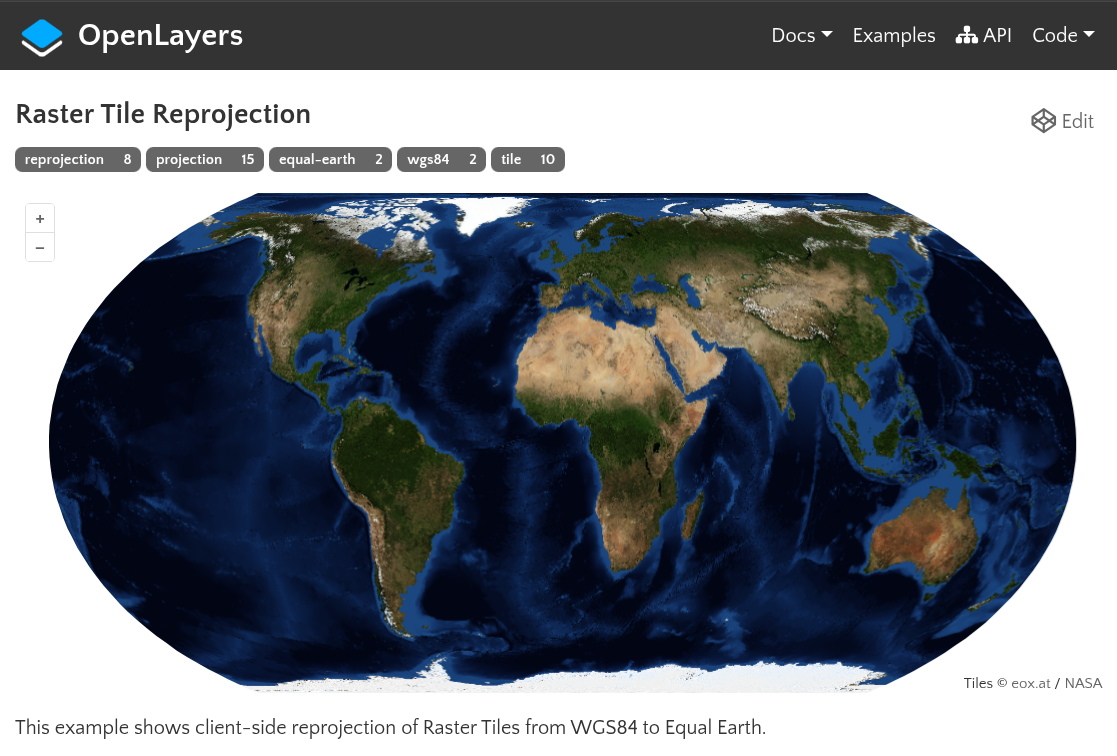Select the projection tag with count 15
Image resolution: width=1117 pixels, height=756 pixels.
point(205,160)
